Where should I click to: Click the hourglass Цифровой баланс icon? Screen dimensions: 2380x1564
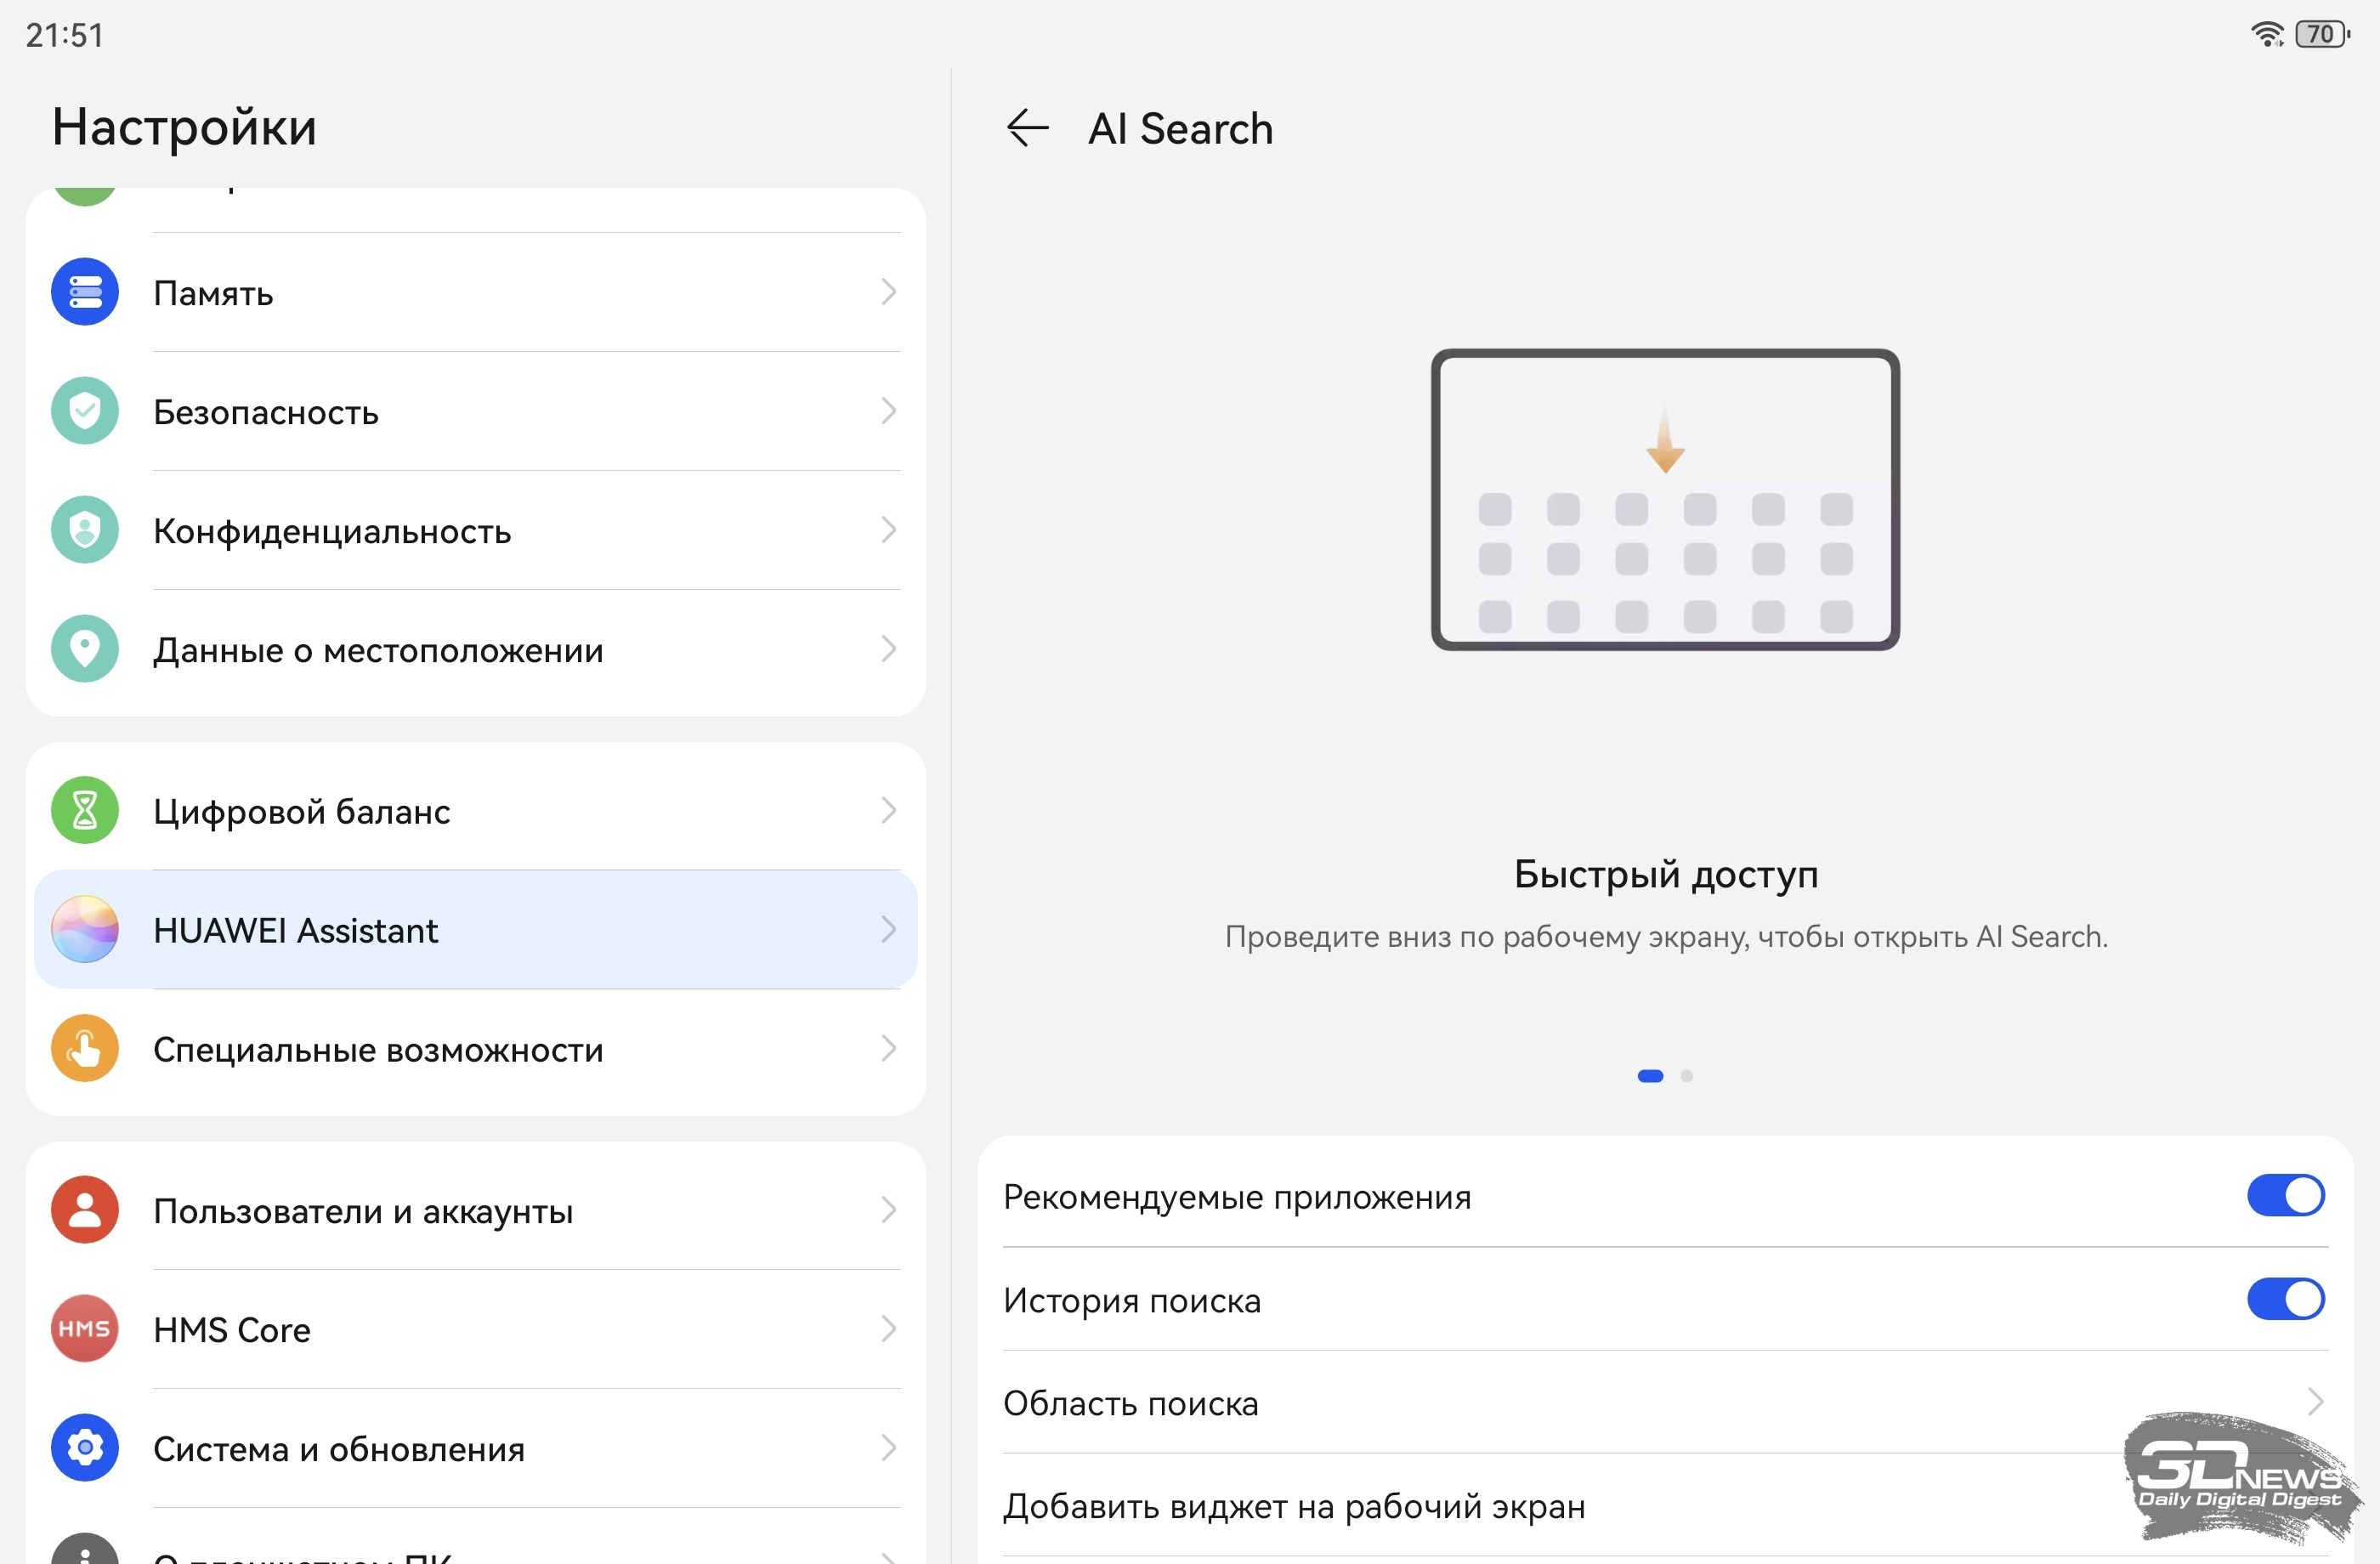click(85, 810)
